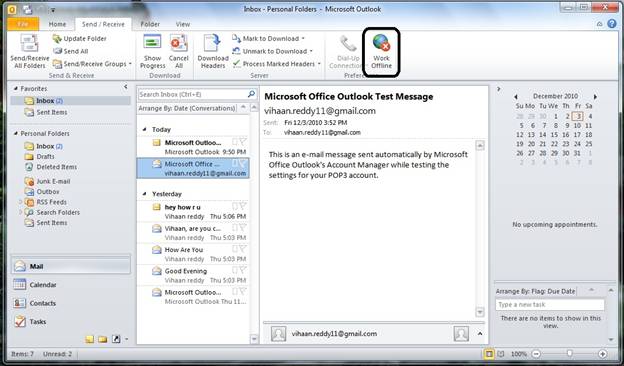The image size is (624, 366).
Task: Select December 3 in calendar
Action: click(578, 116)
